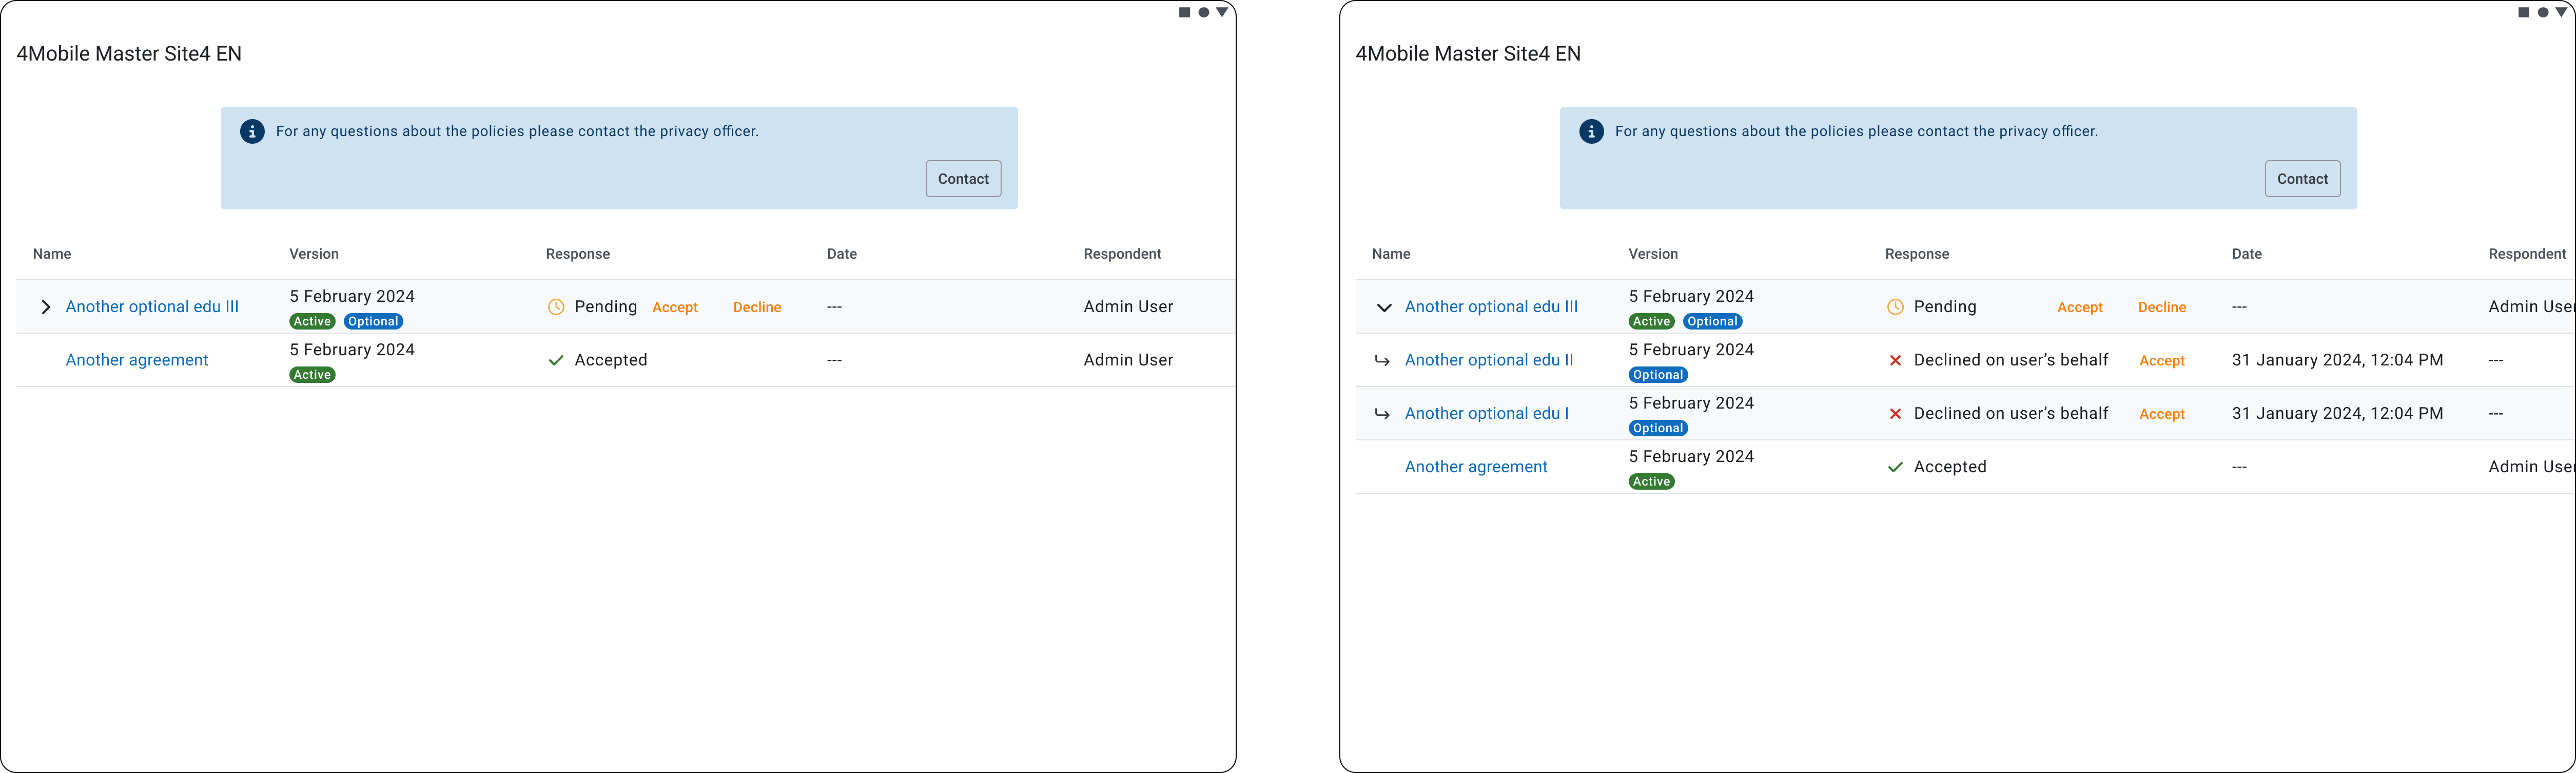The height and width of the screenshot is (773, 2576).
Task: Click Date column header in right window
Action: (x=2247, y=254)
